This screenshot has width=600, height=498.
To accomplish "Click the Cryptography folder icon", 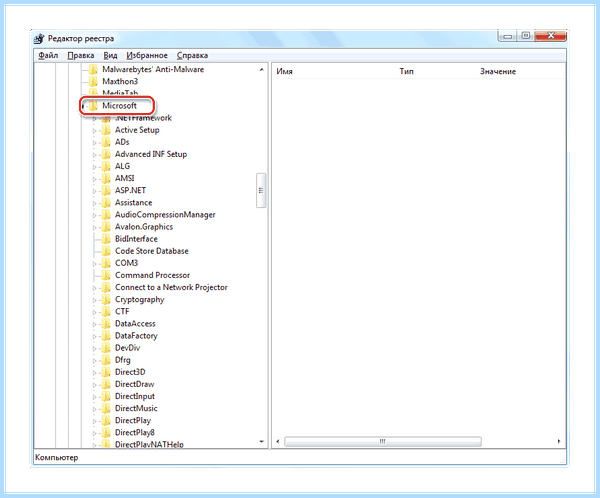I will (x=106, y=300).
